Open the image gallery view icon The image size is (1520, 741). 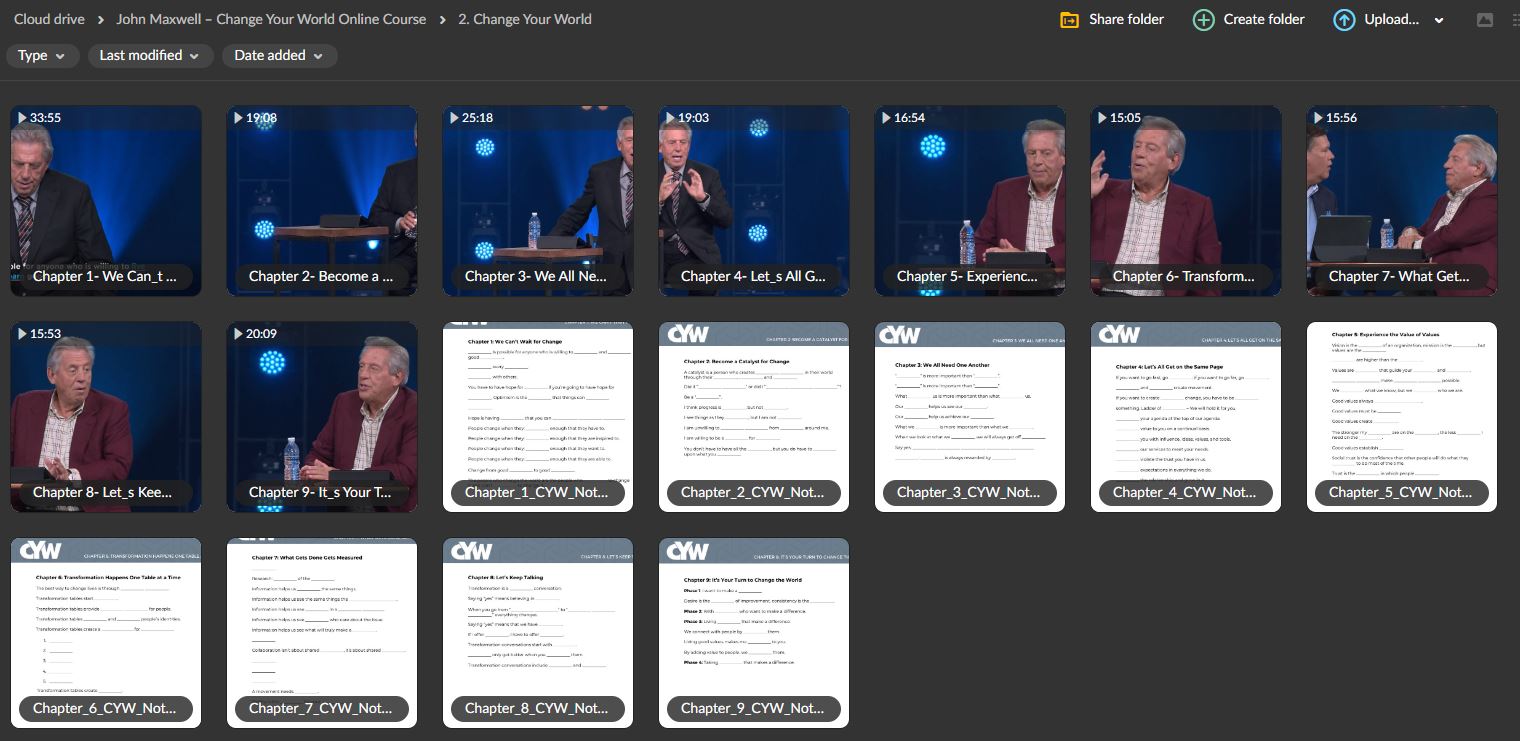[x=1485, y=19]
